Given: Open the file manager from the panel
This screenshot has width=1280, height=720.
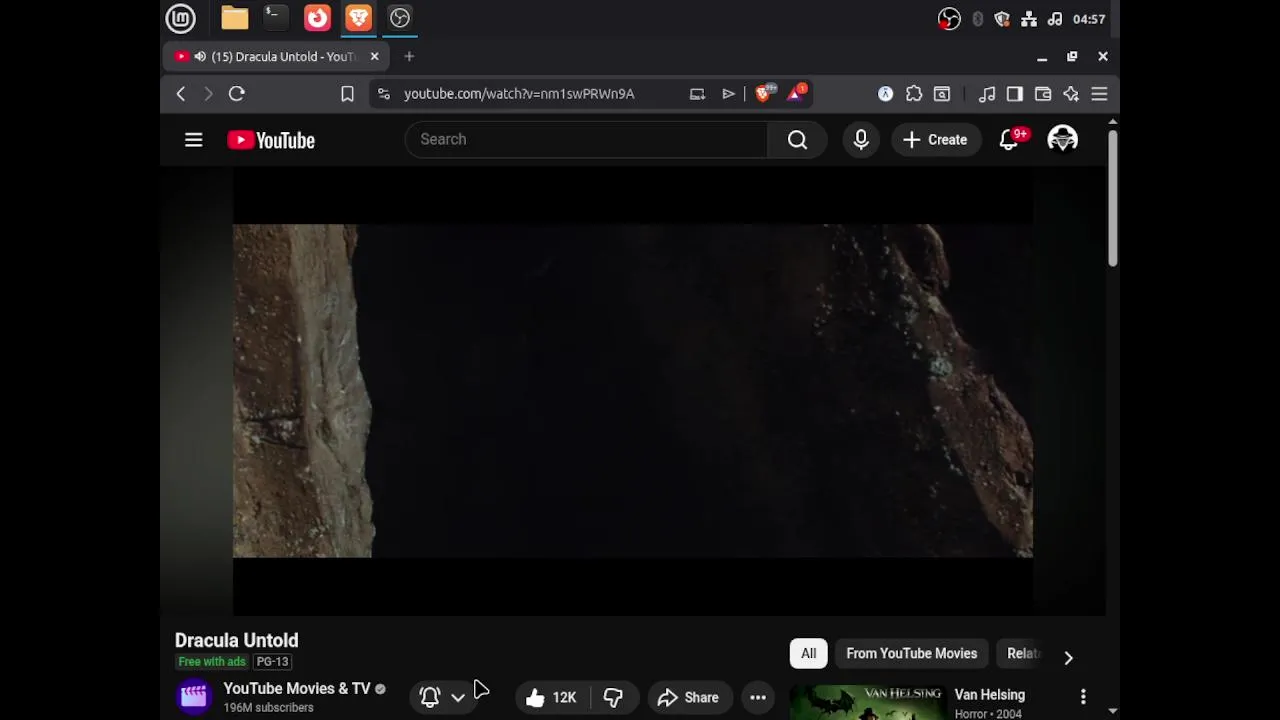Looking at the screenshot, I should pyautogui.click(x=235, y=18).
